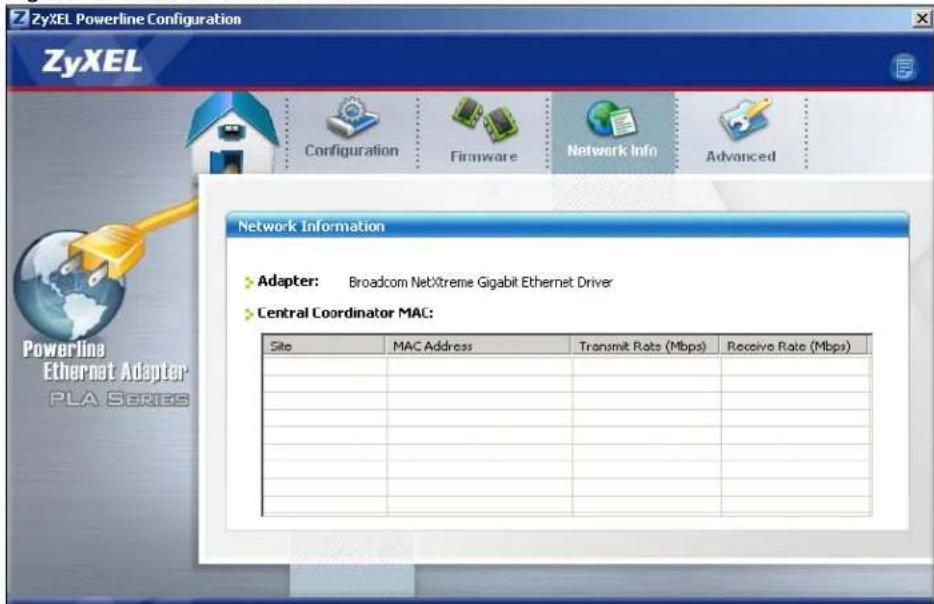Viewport: 934px width, 604px height.
Task: Sort by Transmit Rate (Mbps) header
Action: point(645,346)
